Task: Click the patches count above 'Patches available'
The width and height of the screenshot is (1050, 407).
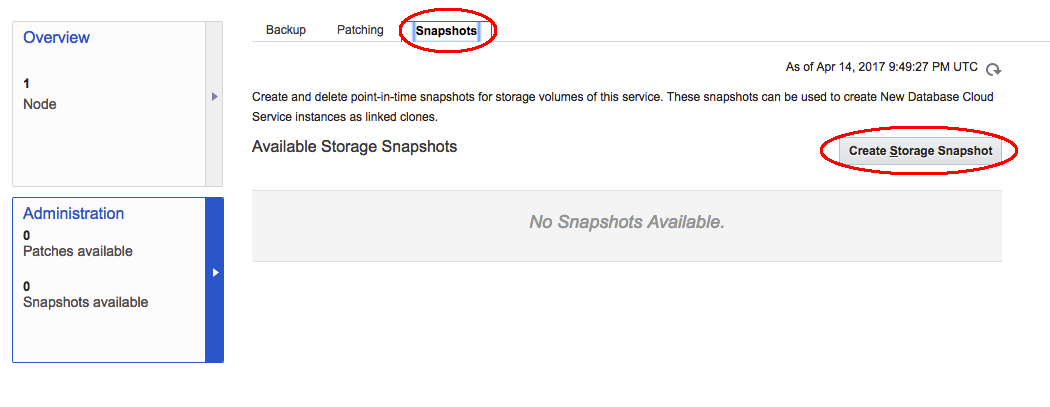Action: click(x=27, y=236)
